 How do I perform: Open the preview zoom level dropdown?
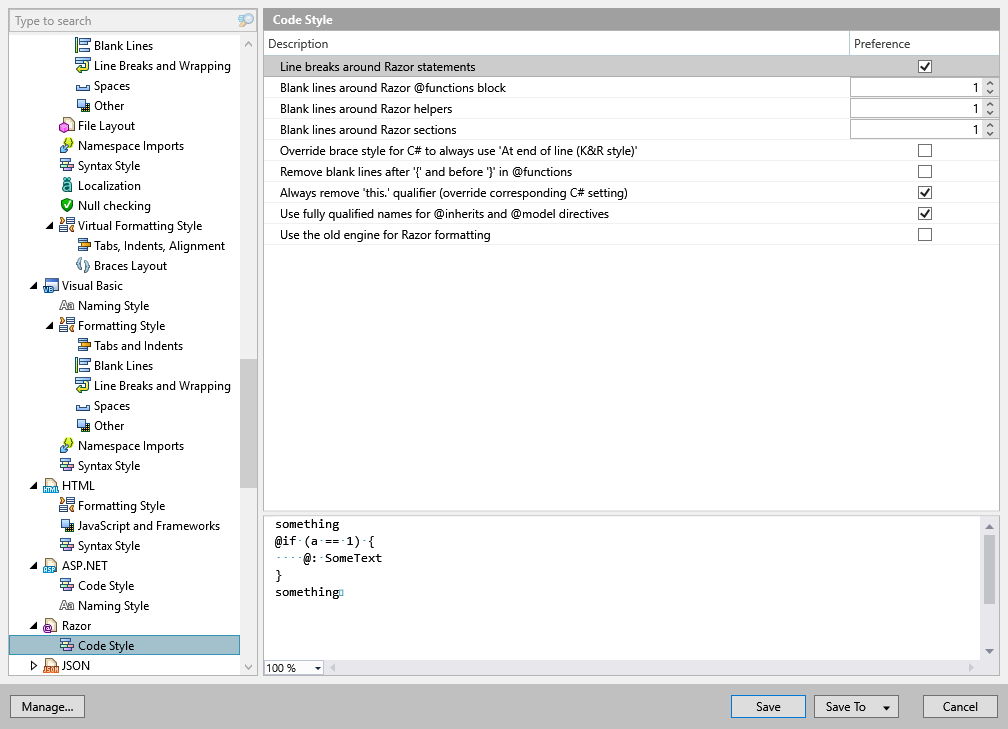point(317,667)
